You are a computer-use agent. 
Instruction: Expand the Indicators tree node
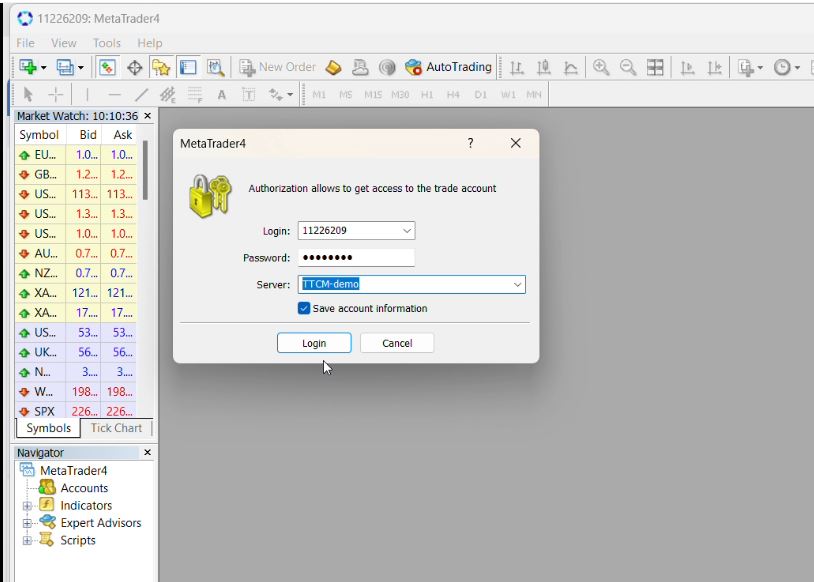(x=28, y=506)
